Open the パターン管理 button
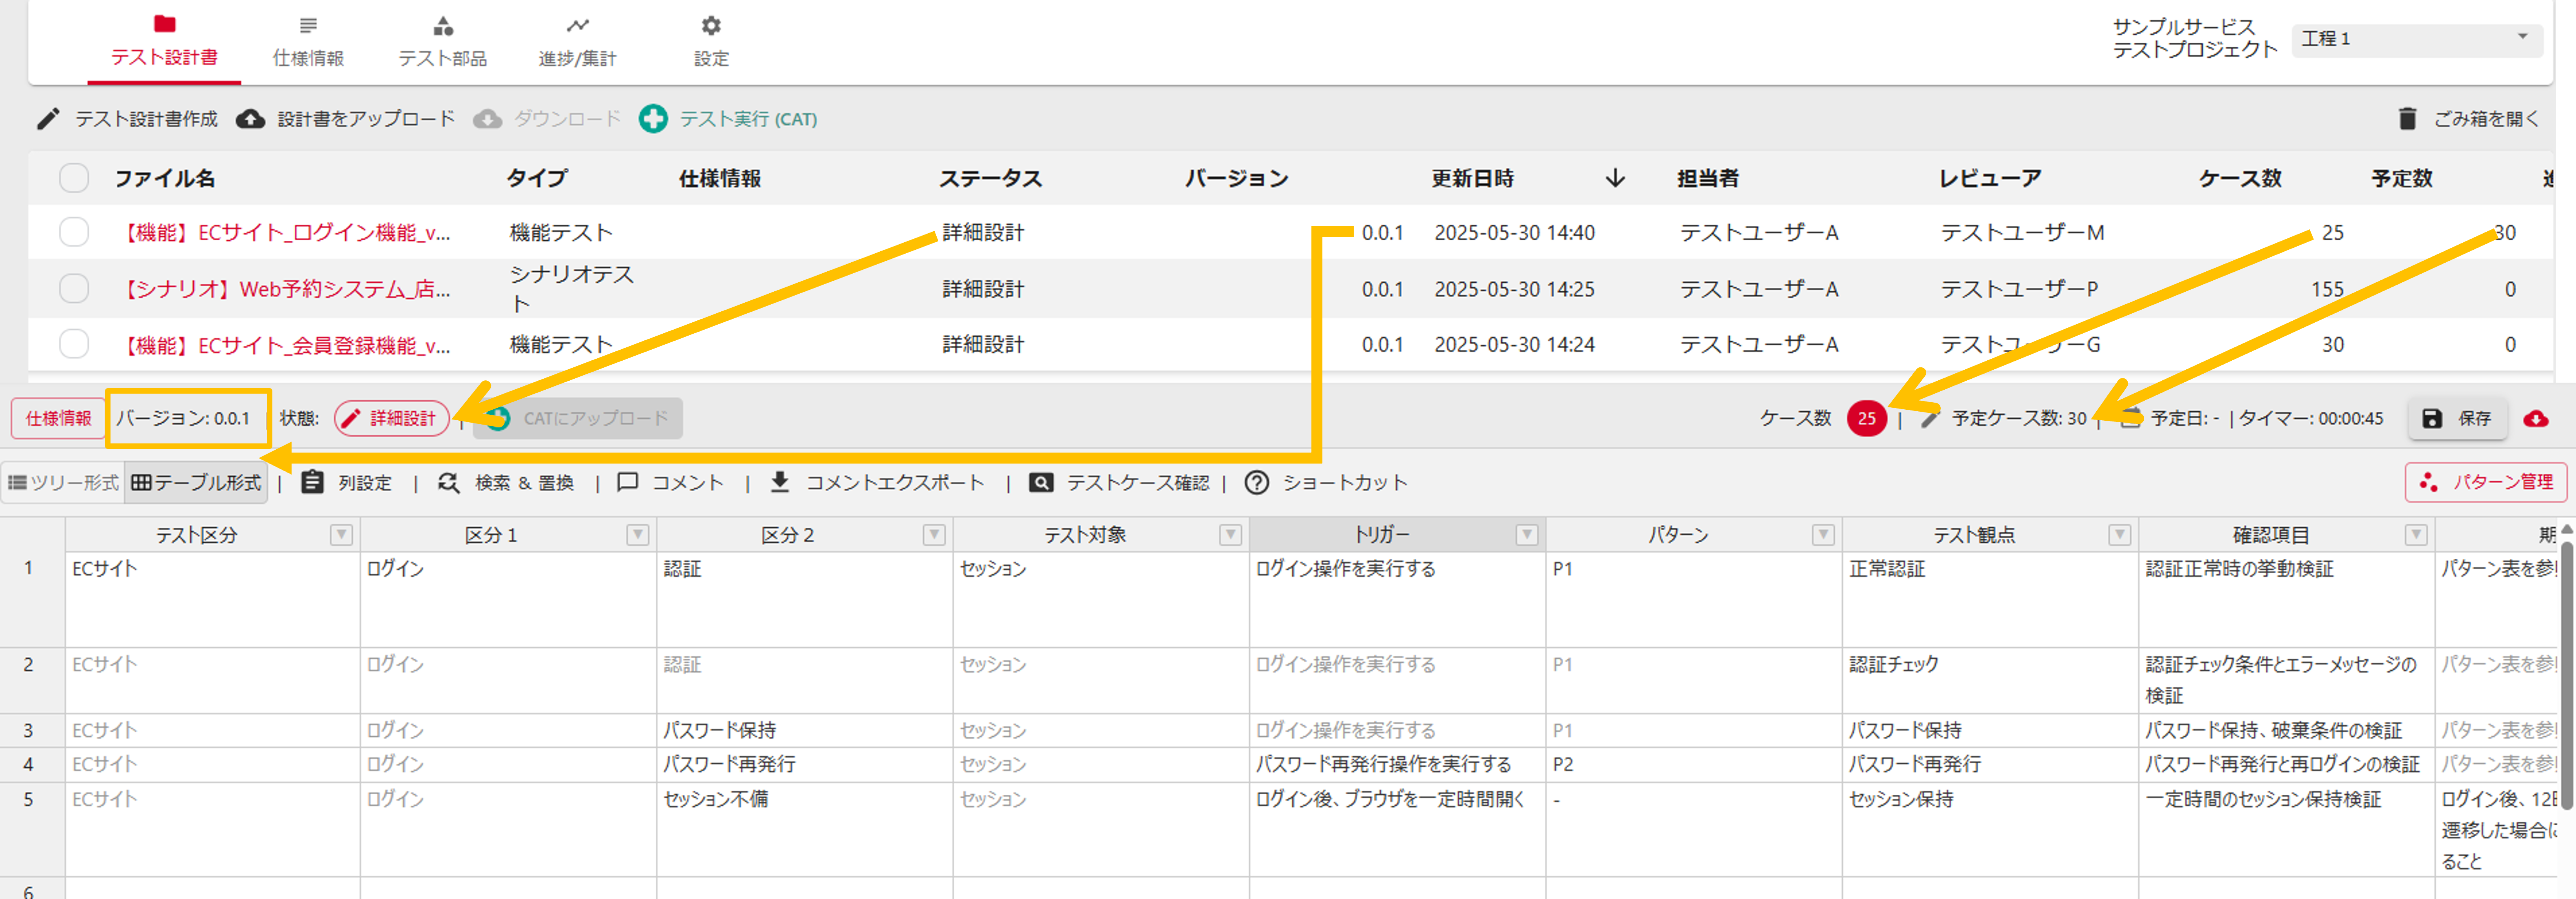Image resolution: width=2576 pixels, height=899 pixels. (x=2485, y=482)
